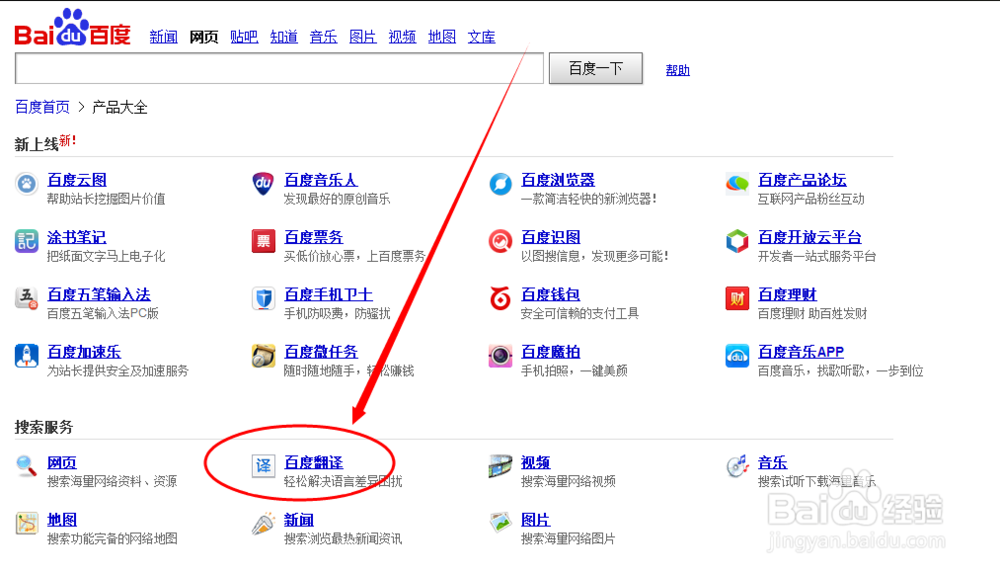The width and height of the screenshot is (1000, 575).
Task: Open the 百度翻译 link
Action: 314,462
